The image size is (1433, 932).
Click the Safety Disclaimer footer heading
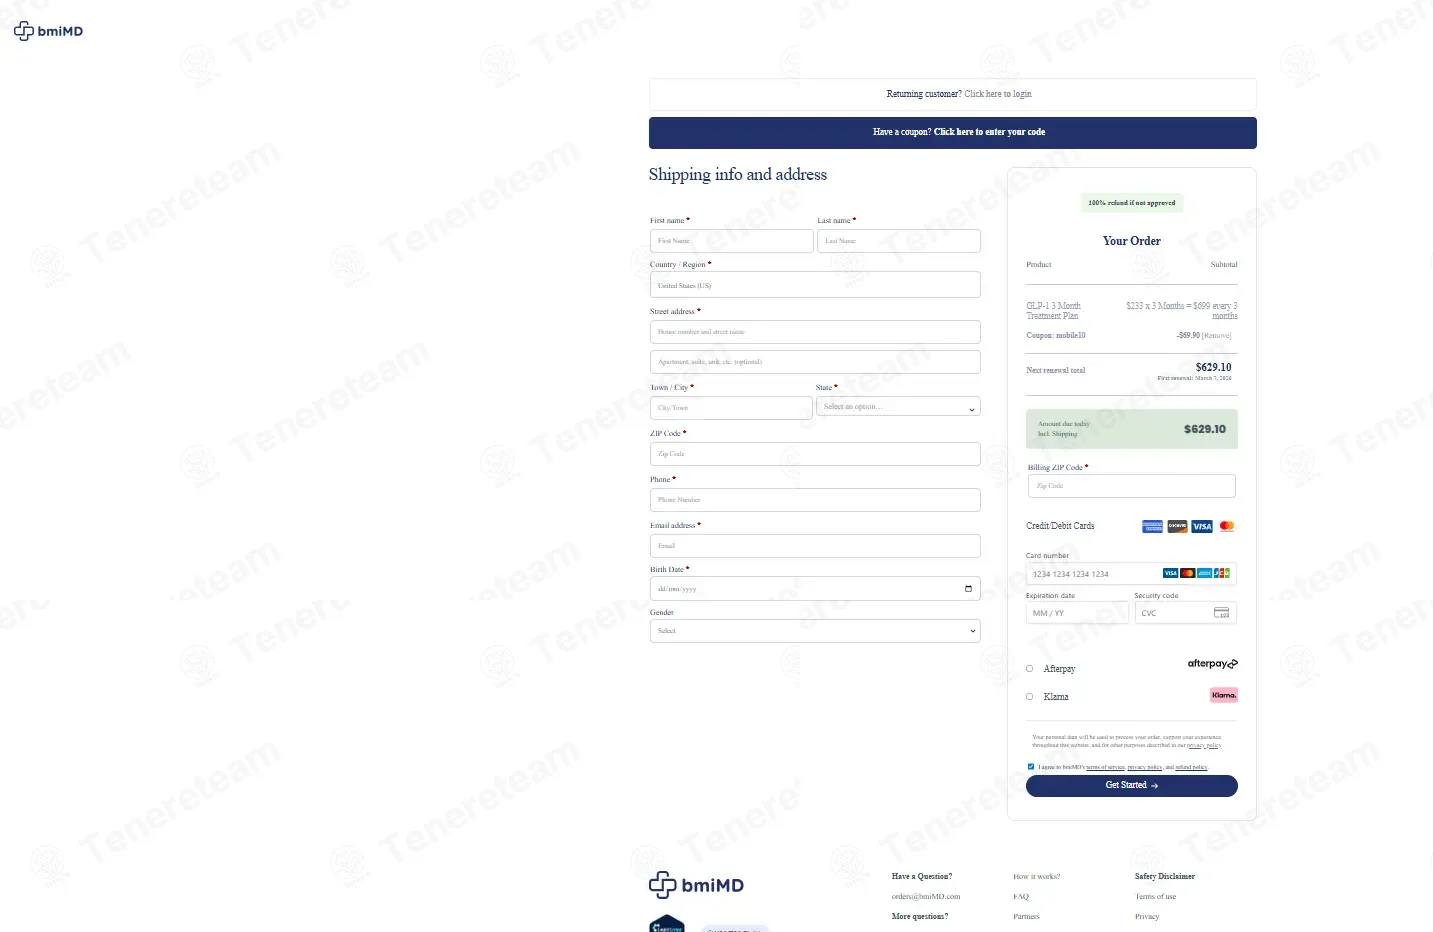(1165, 877)
